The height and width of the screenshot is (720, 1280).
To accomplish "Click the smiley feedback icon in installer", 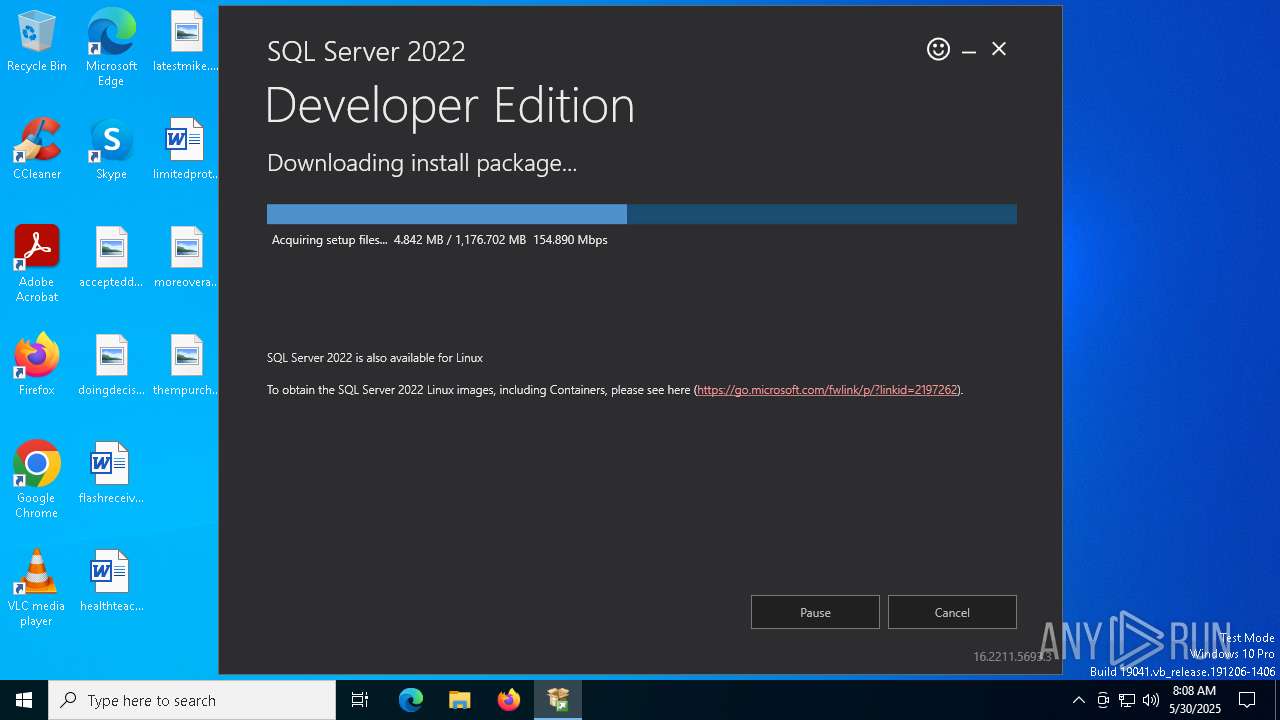I will coord(938,49).
